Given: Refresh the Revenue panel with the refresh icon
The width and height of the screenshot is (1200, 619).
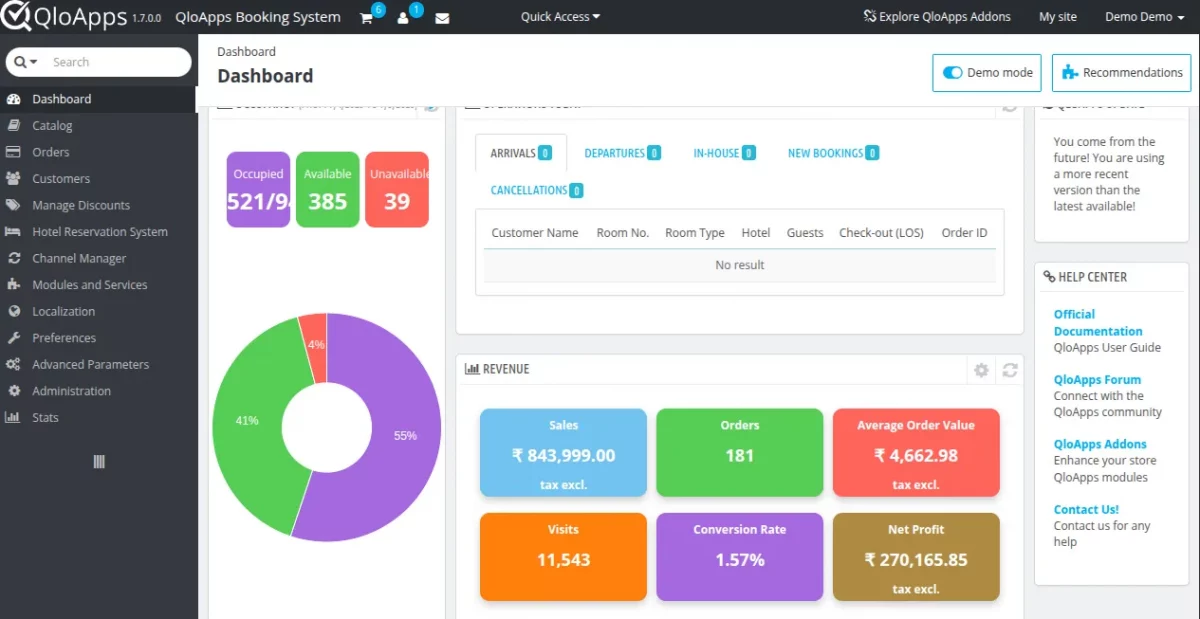Looking at the screenshot, I should [1010, 369].
